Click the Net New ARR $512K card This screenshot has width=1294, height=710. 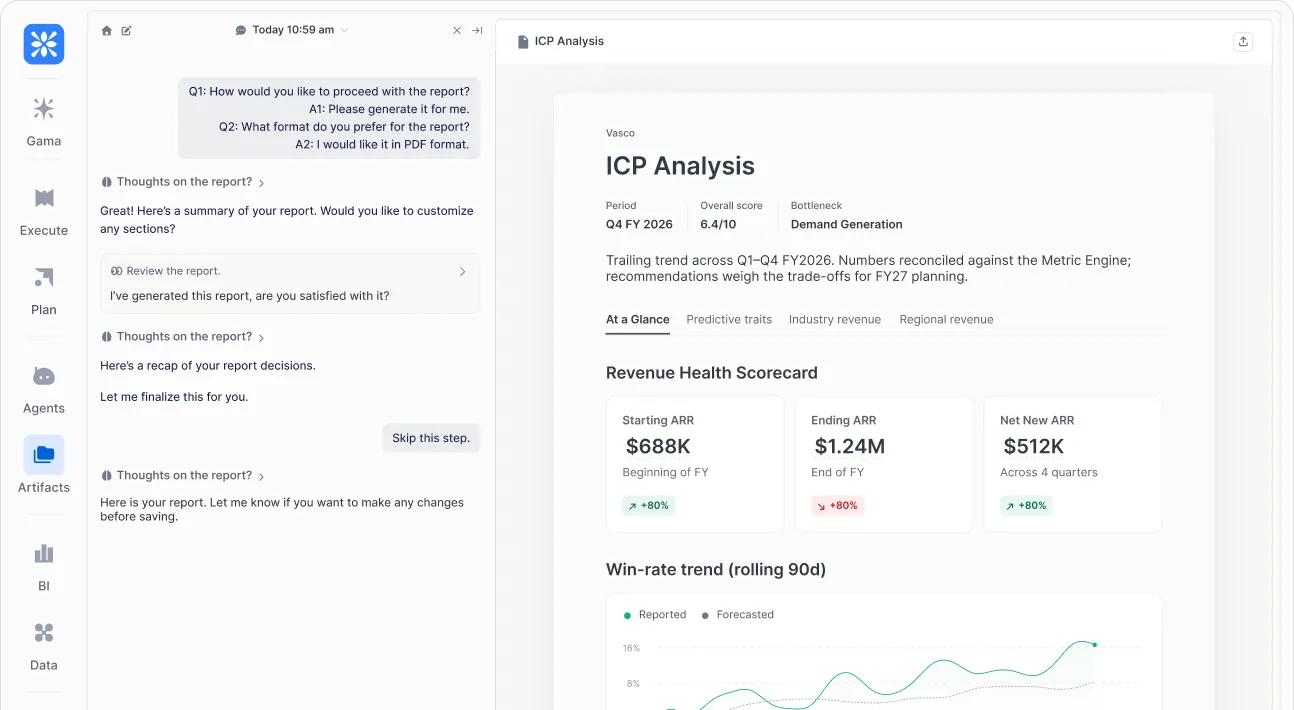click(1073, 464)
